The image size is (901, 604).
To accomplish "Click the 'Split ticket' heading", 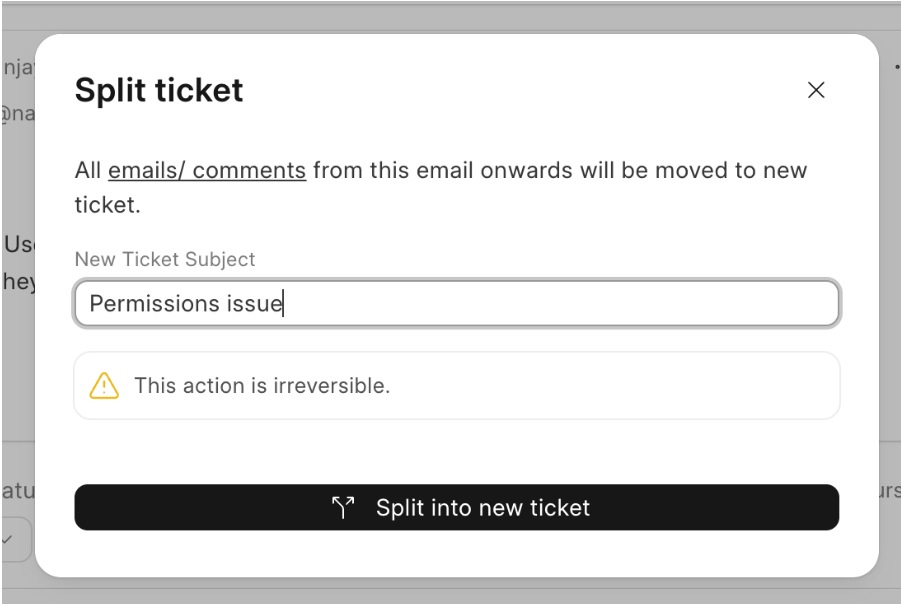I will [159, 90].
